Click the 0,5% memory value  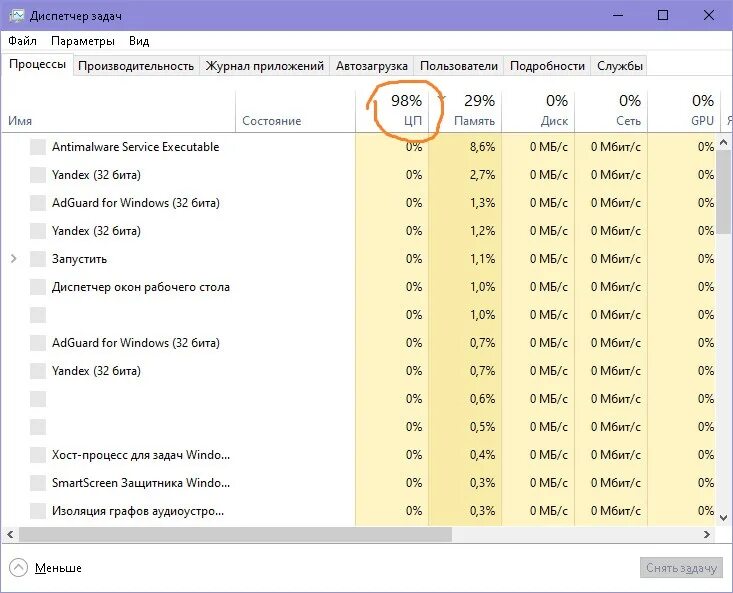pos(482,427)
